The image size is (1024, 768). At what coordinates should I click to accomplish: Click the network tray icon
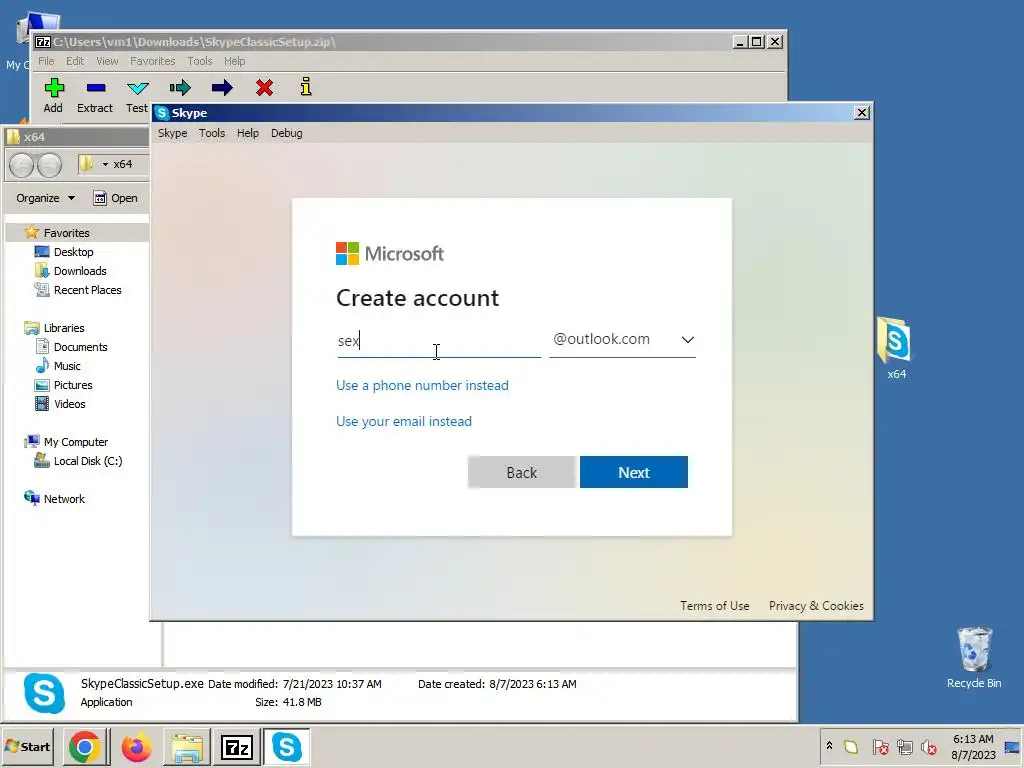[x=904, y=747]
